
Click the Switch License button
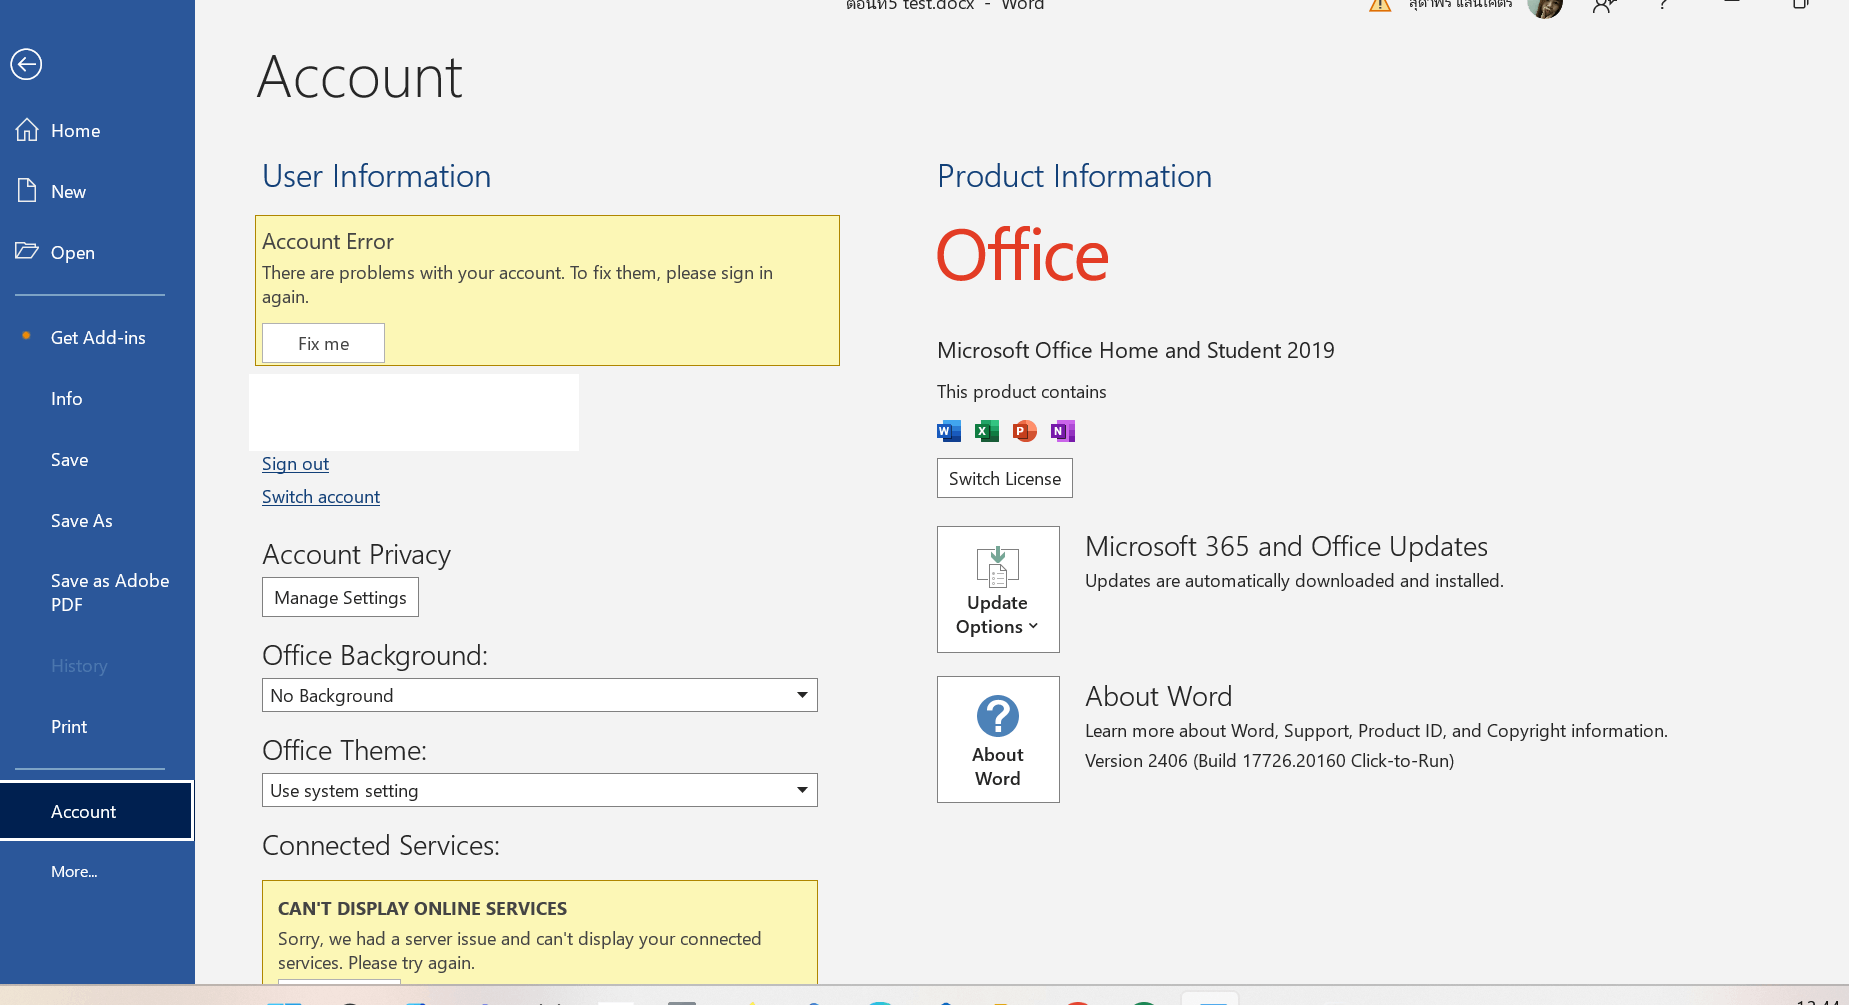(1005, 478)
